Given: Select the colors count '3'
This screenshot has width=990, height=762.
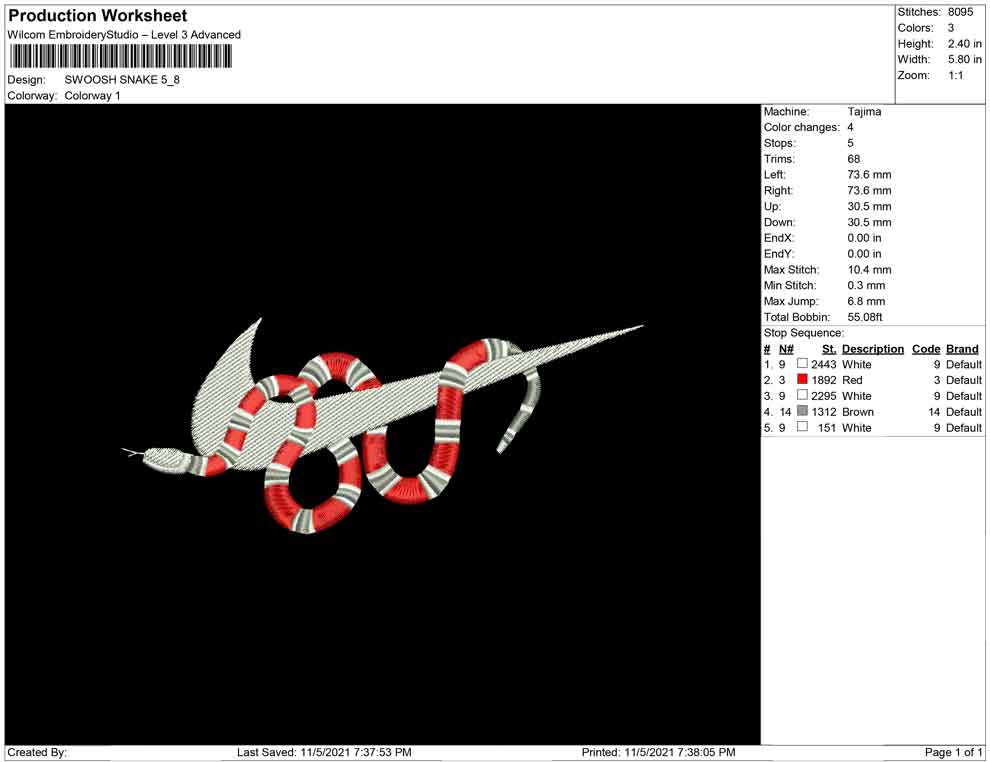Looking at the screenshot, I should pos(951,28).
